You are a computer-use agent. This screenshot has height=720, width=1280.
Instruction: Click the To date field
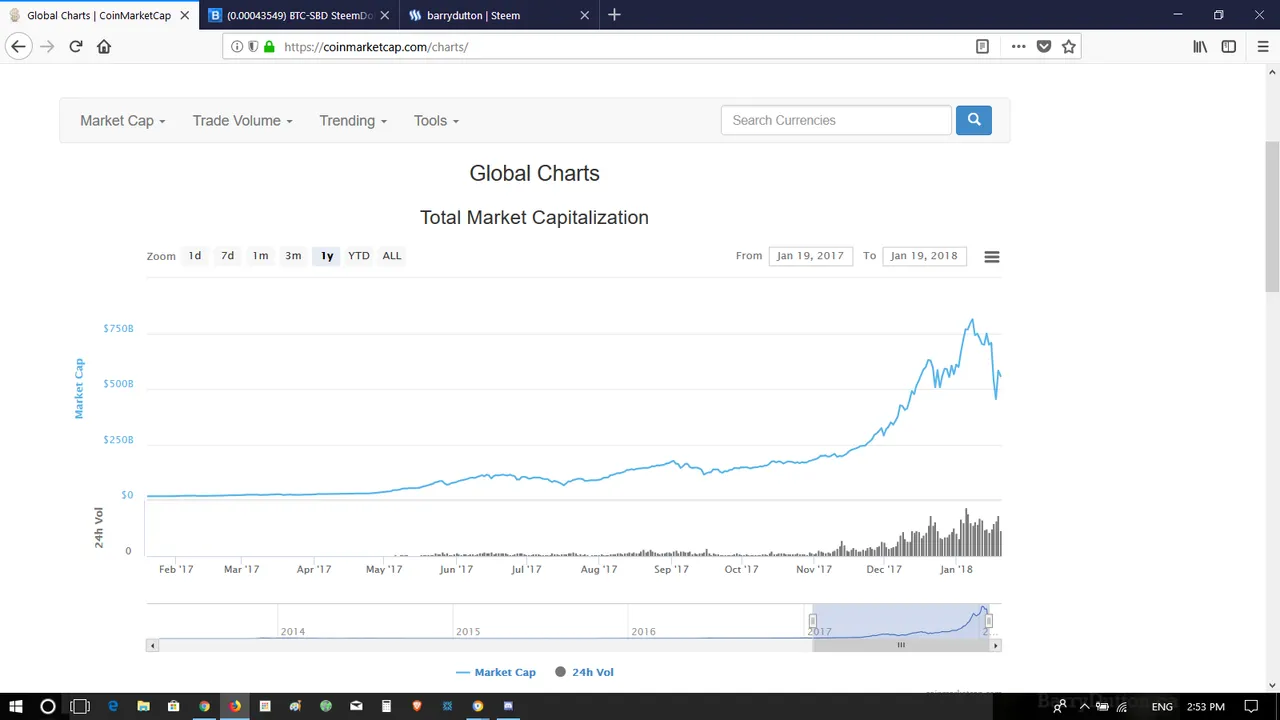pos(924,256)
